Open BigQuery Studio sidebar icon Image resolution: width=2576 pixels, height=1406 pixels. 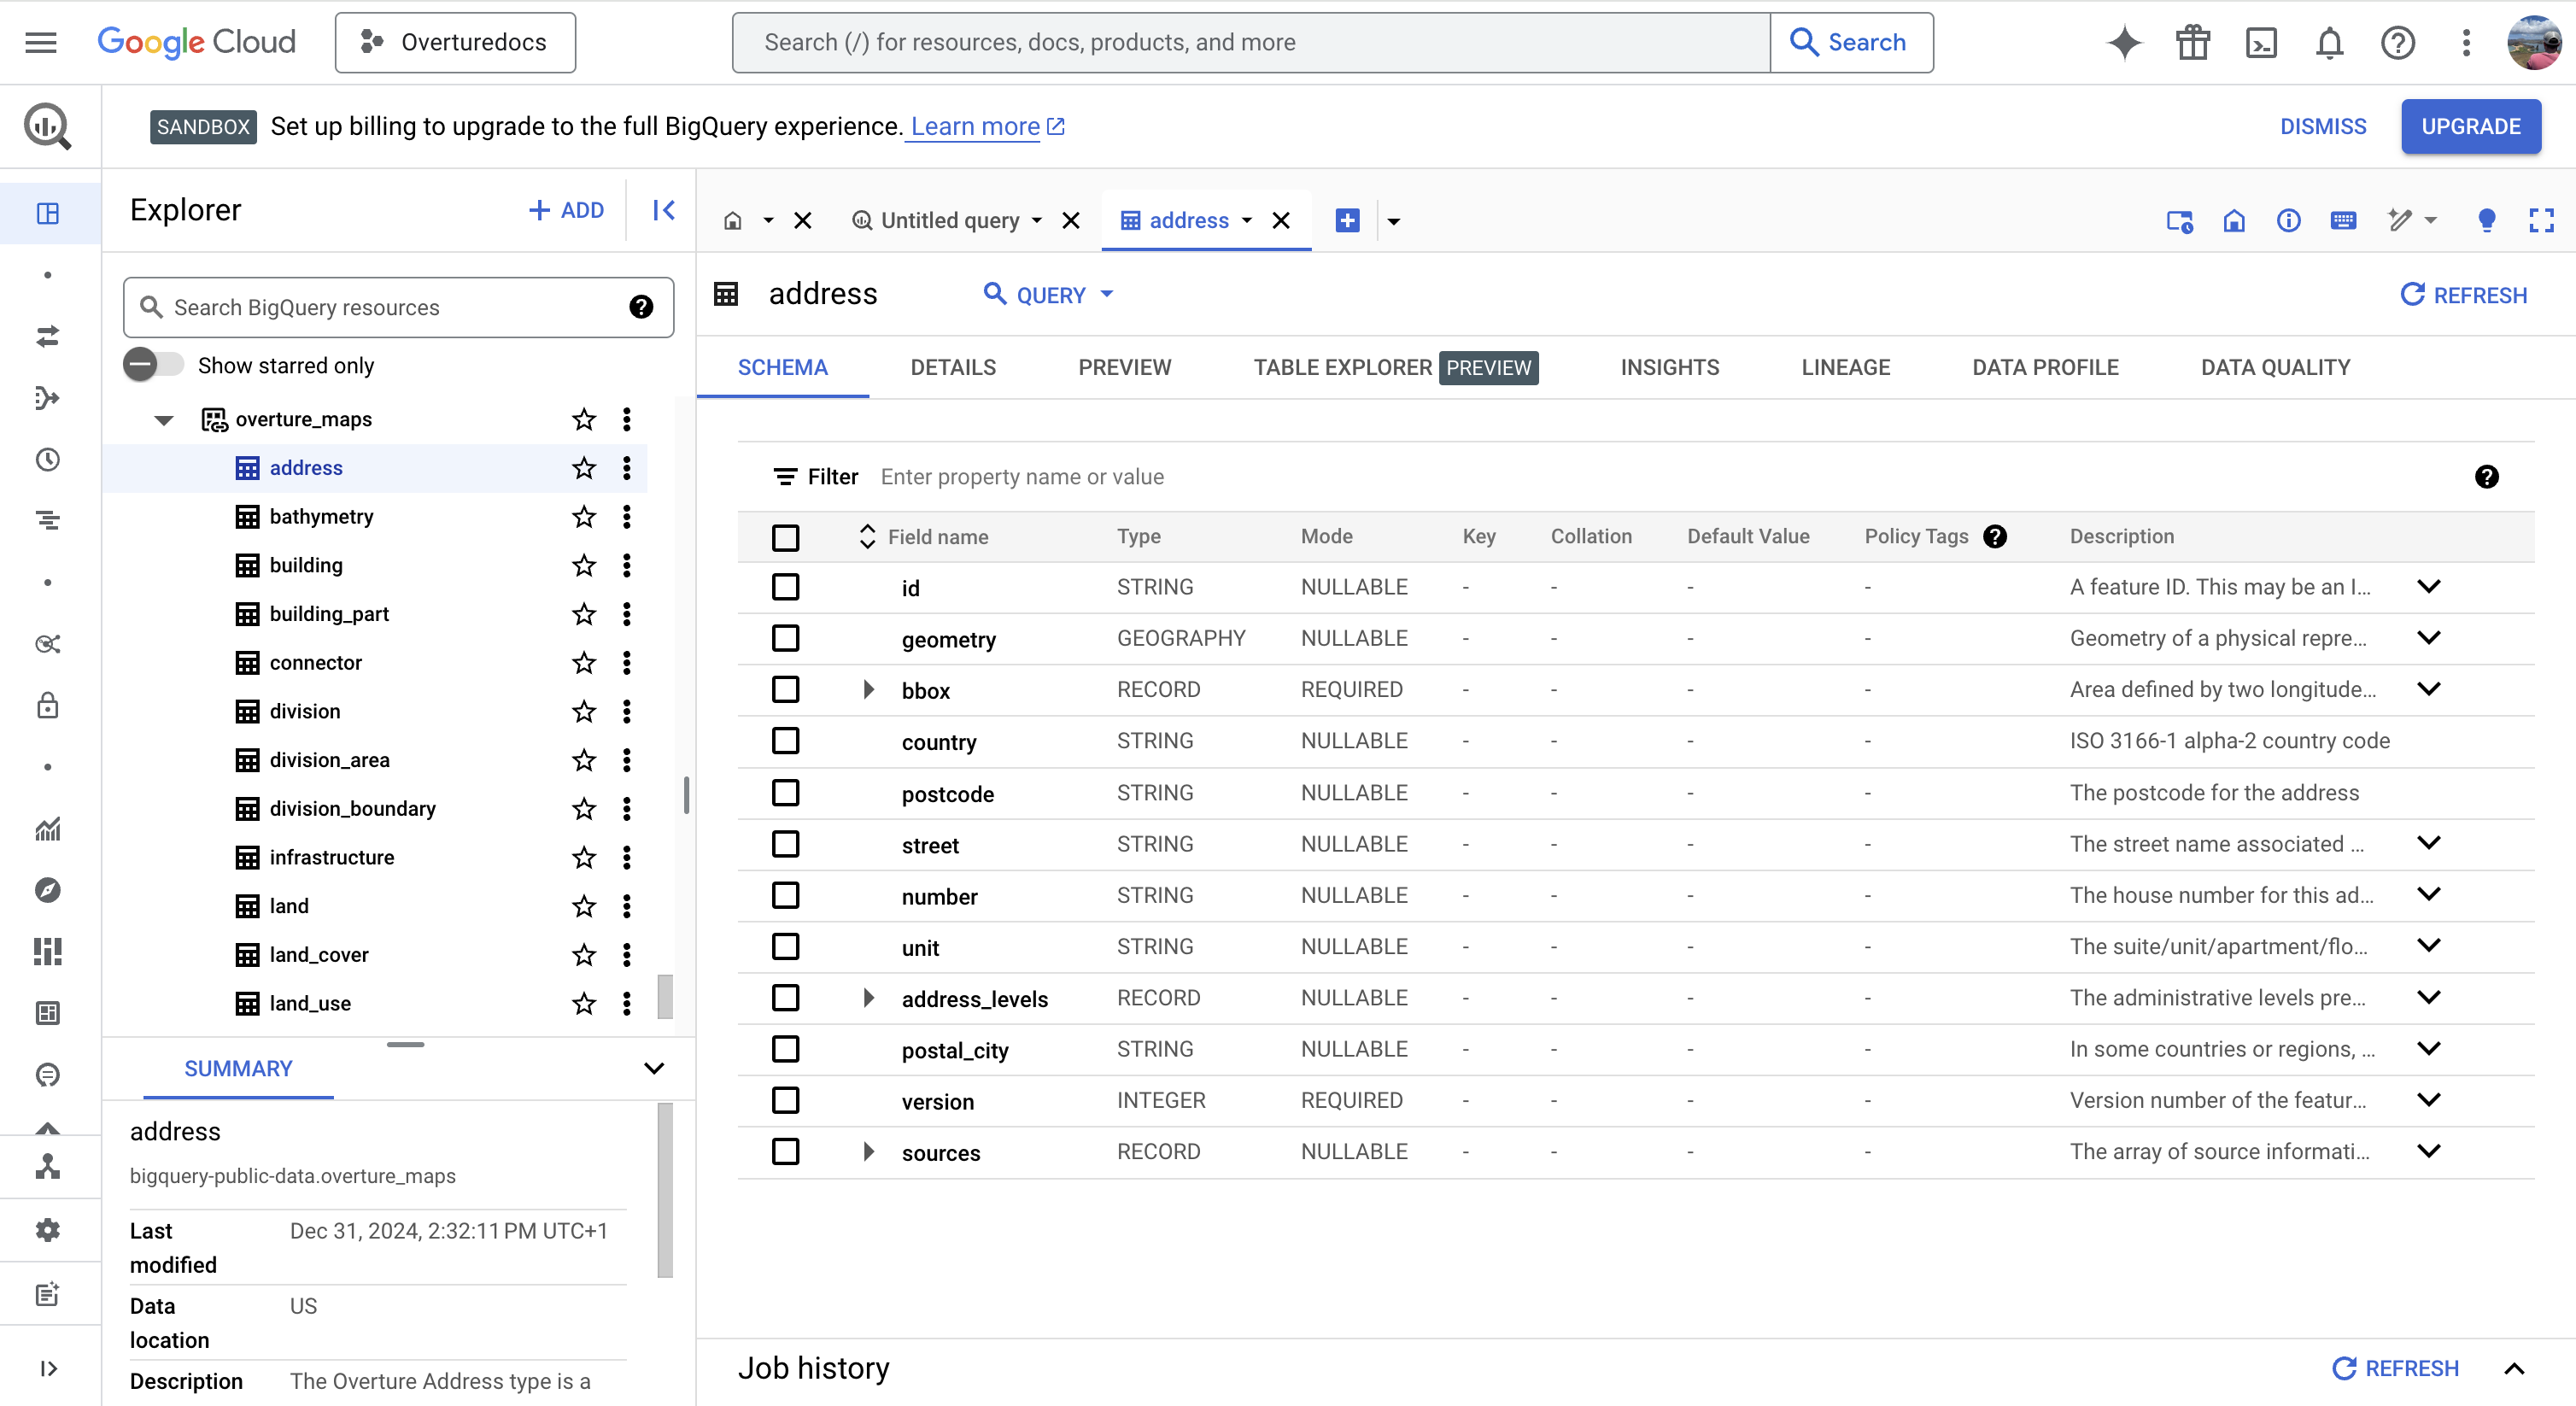[x=47, y=213]
